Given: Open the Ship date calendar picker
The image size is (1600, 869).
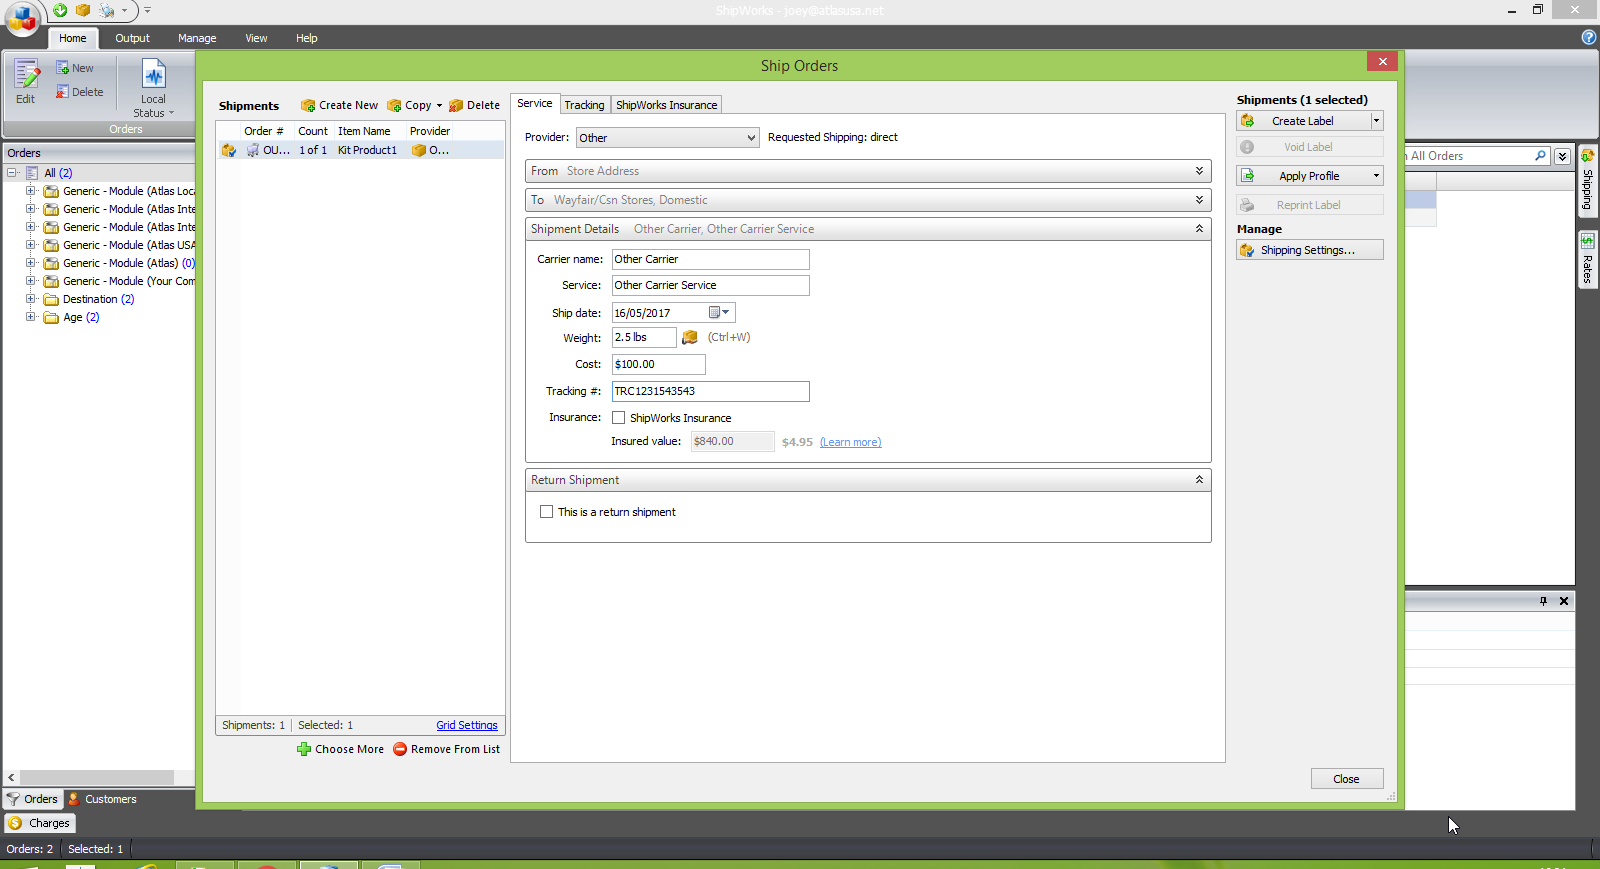Looking at the screenshot, I should [x=719, y=313].
